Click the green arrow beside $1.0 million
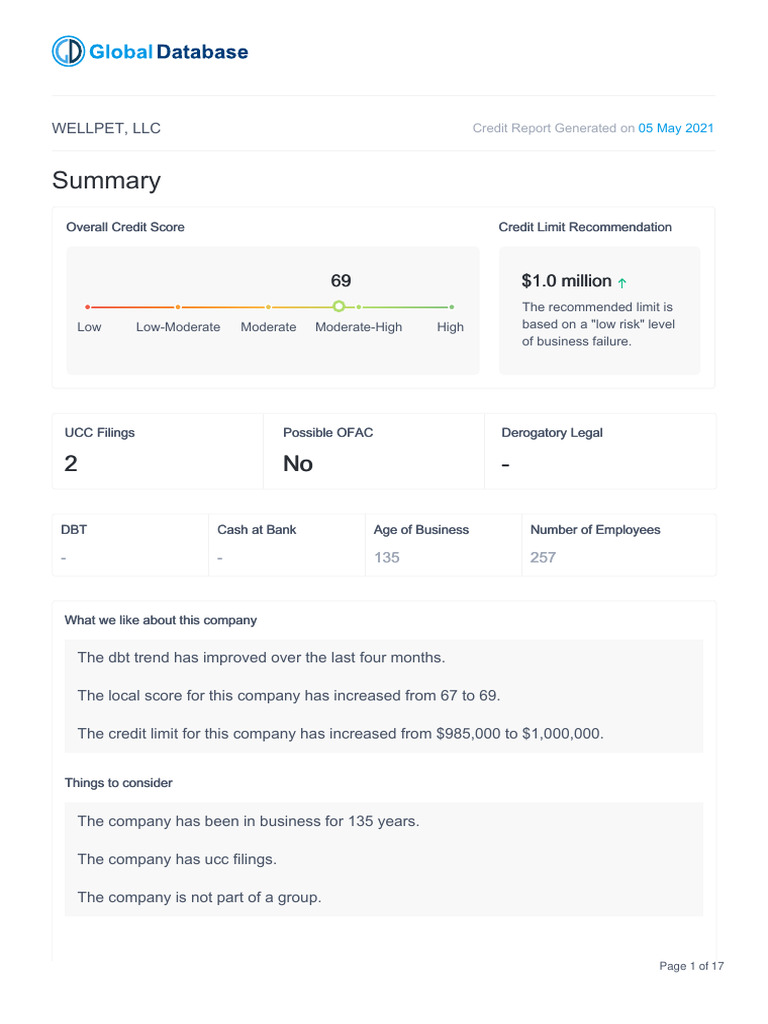This screenshot has width=768, height=1024. (623, 283)
